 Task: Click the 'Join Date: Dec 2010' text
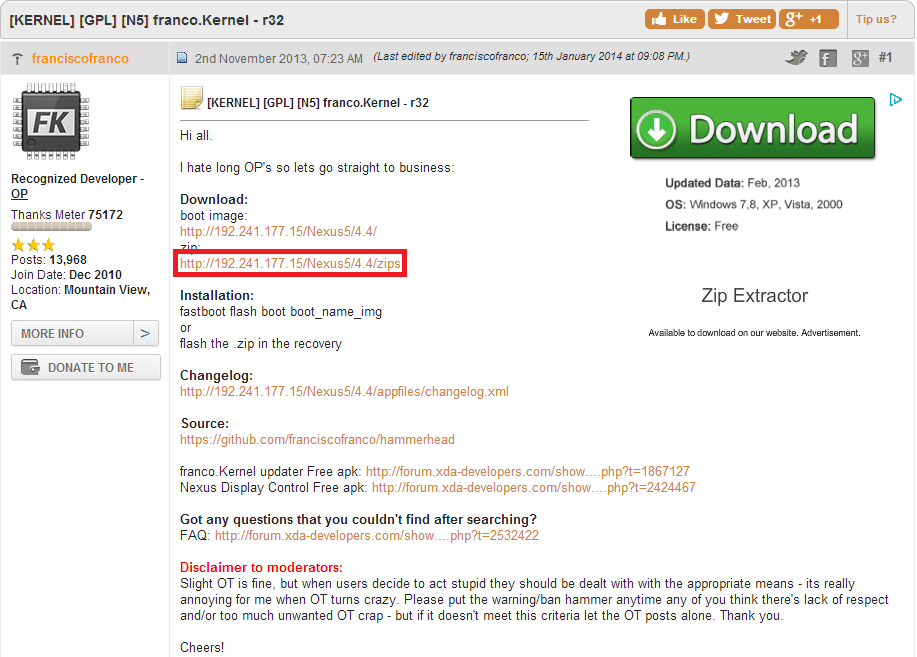pyautogui.click(x=67, y=275)
